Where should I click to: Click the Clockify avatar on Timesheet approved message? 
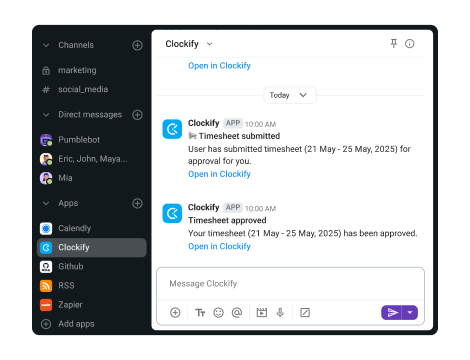click(172, 213)
